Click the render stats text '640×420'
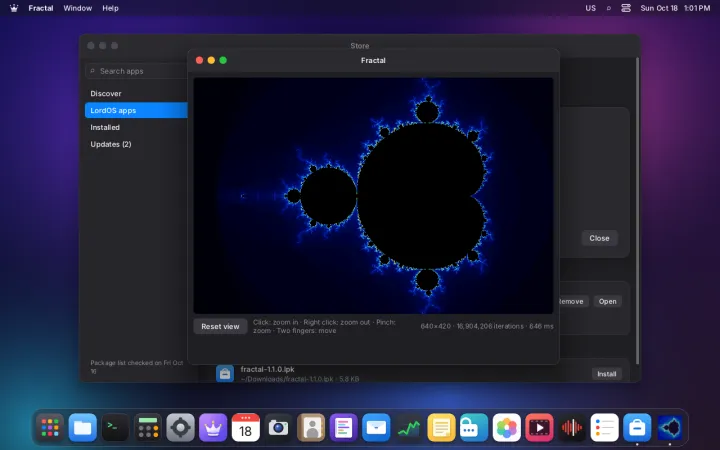720x450 pixels. click(x=435, y=326)
